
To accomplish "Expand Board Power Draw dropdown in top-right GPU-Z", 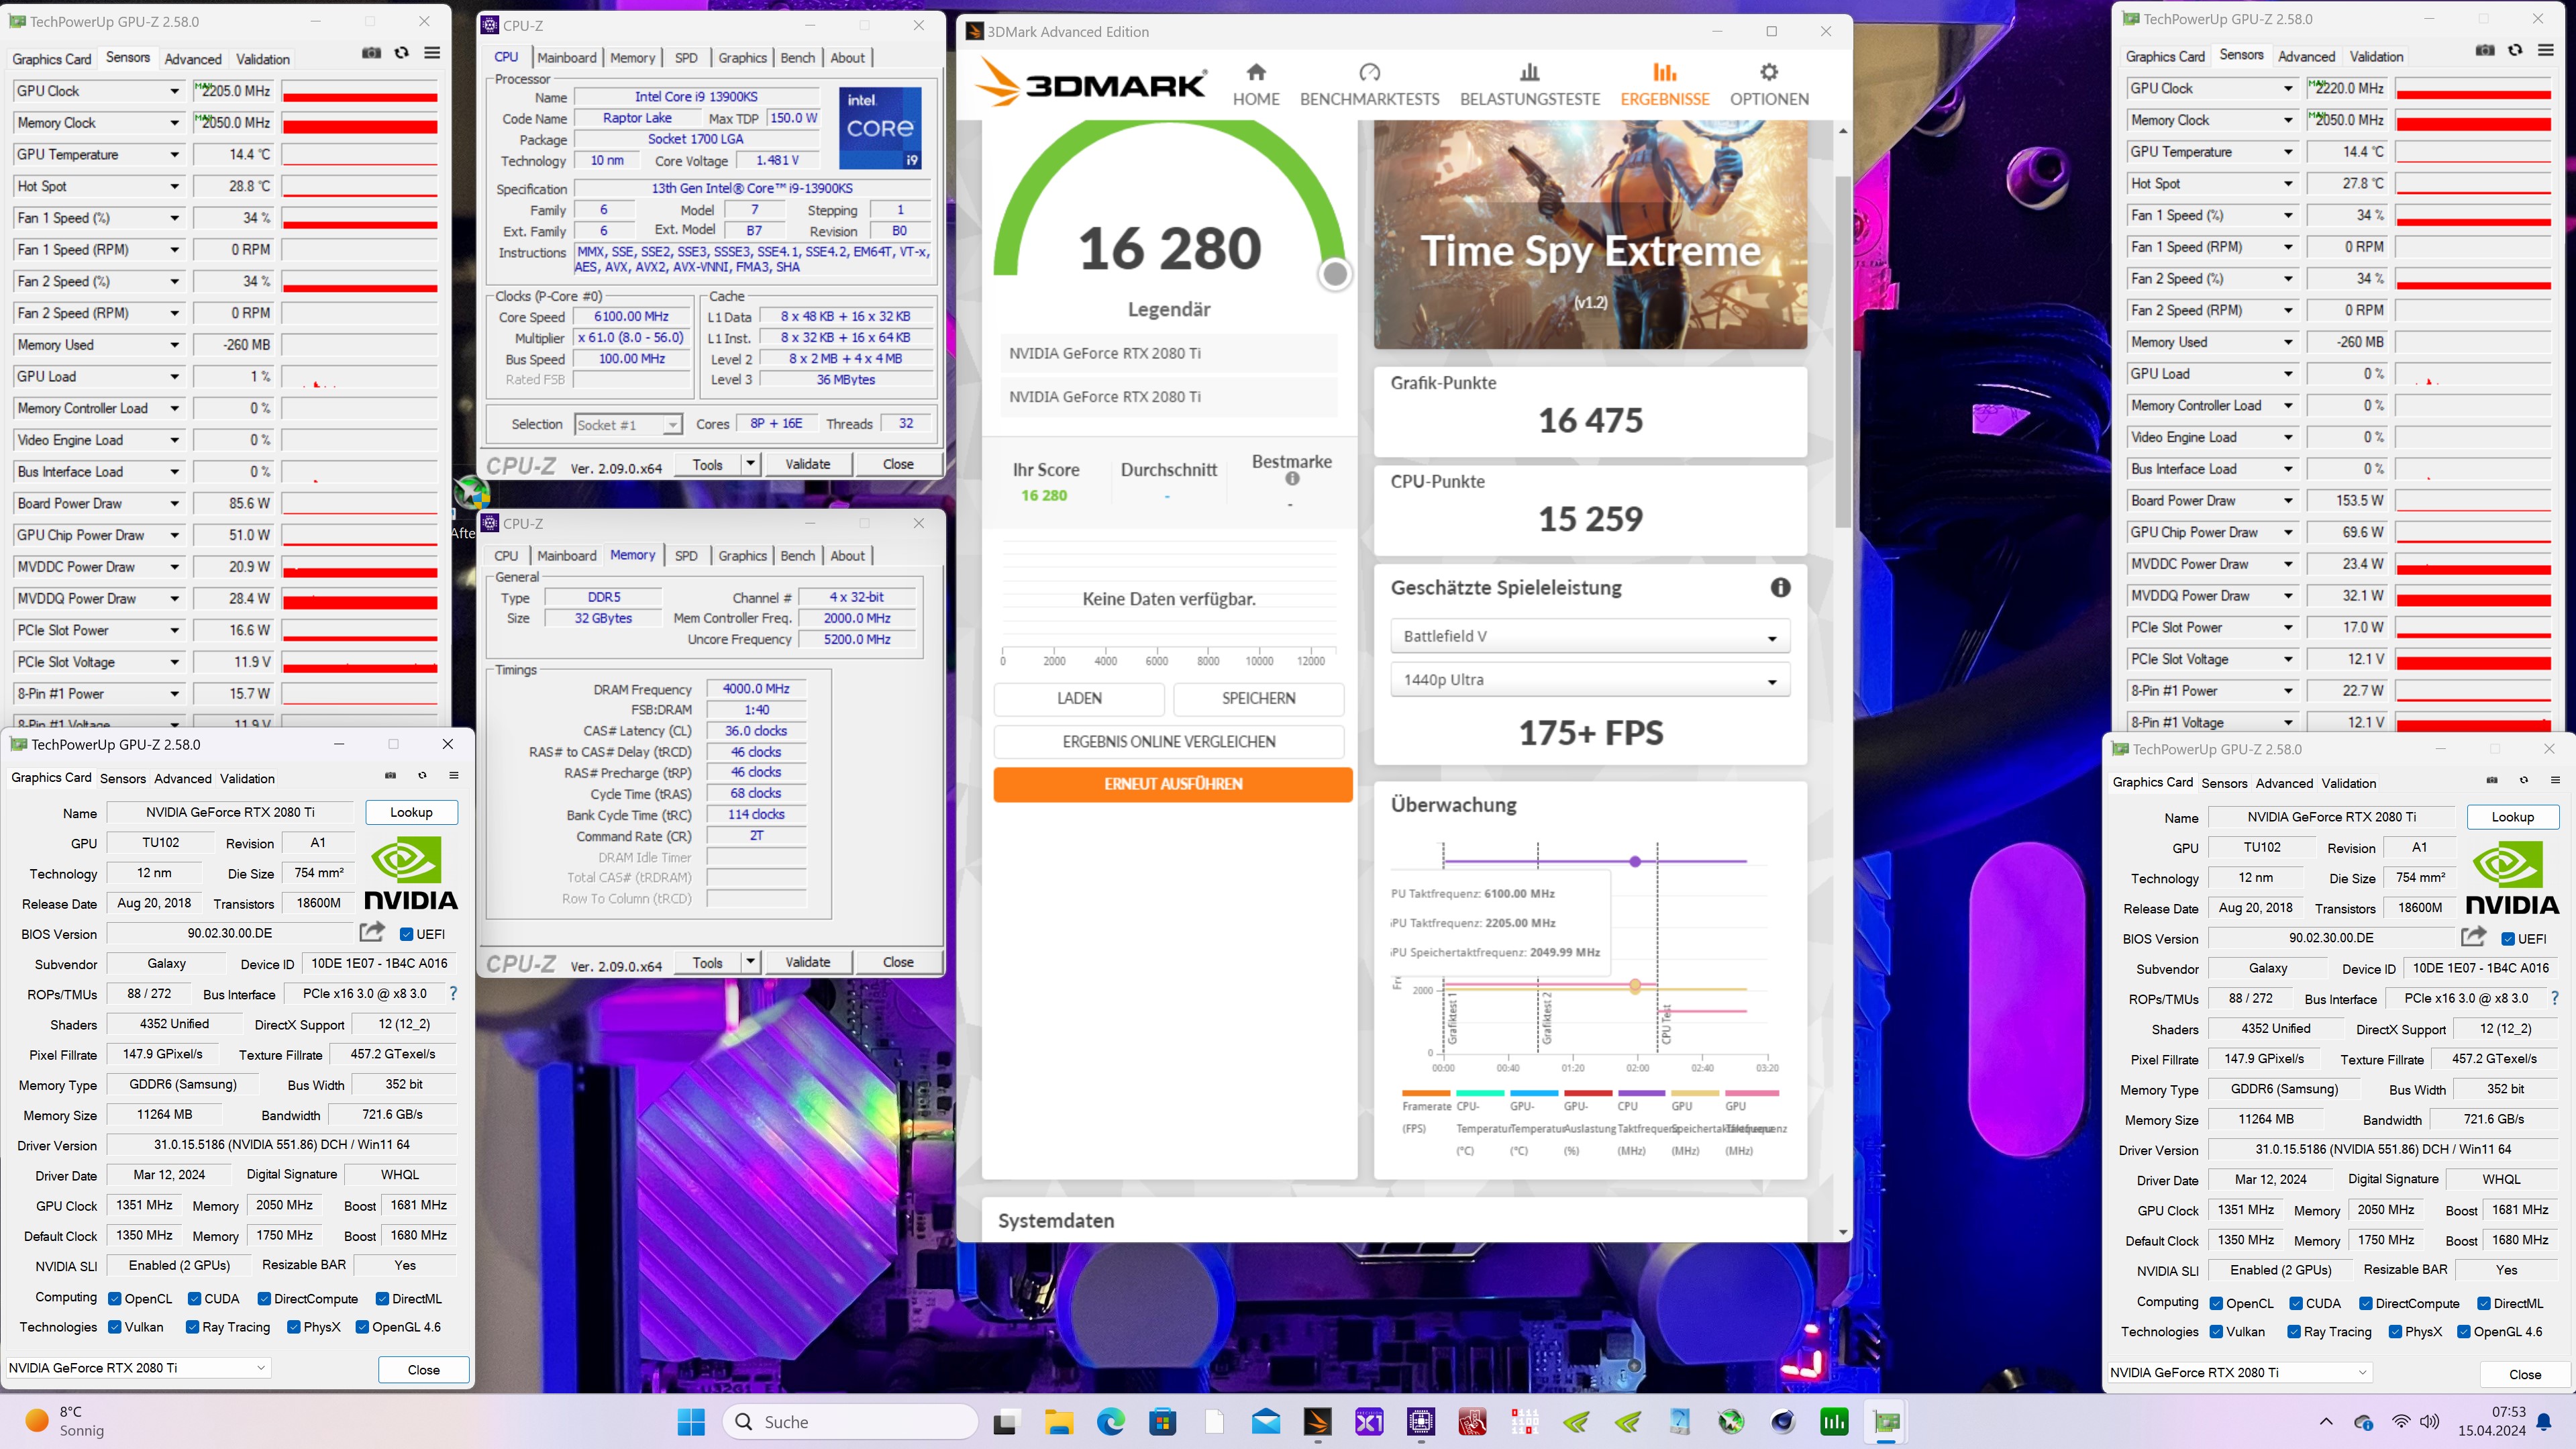I will click(2288, 501).
